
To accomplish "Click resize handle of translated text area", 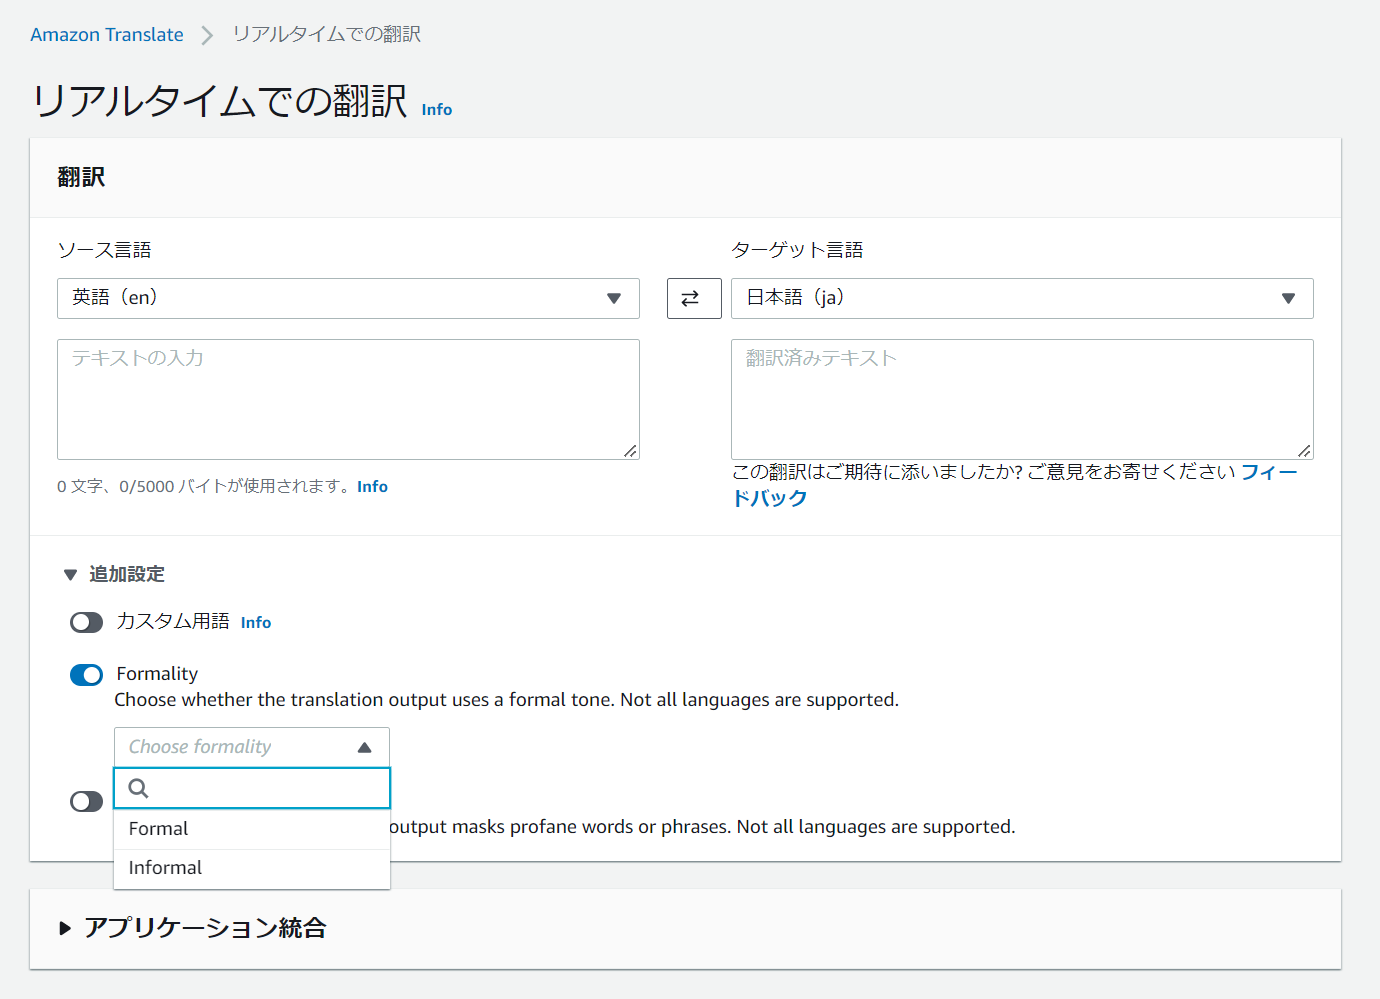I will point(1304,451).
